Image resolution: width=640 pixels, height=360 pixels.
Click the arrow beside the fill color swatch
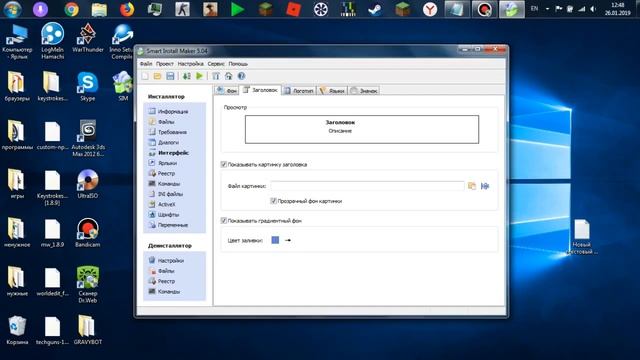[288, 240]
